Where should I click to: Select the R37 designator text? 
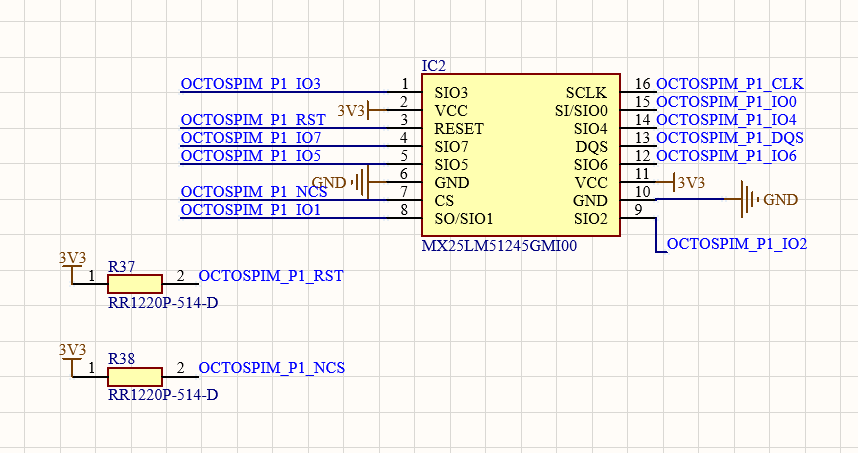[121, 267]
